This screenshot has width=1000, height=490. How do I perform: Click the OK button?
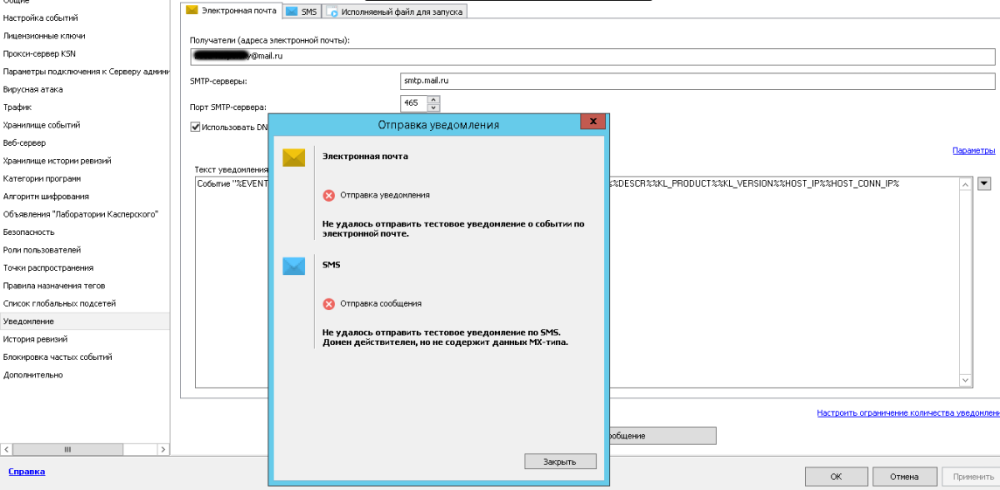point(836,476)
